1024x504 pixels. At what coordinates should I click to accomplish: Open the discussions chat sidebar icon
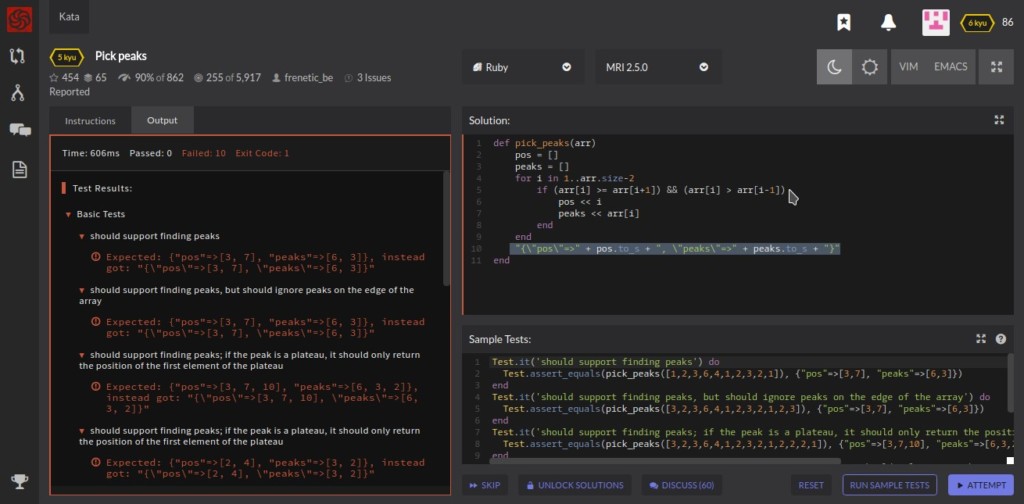(x=20, y=130)
